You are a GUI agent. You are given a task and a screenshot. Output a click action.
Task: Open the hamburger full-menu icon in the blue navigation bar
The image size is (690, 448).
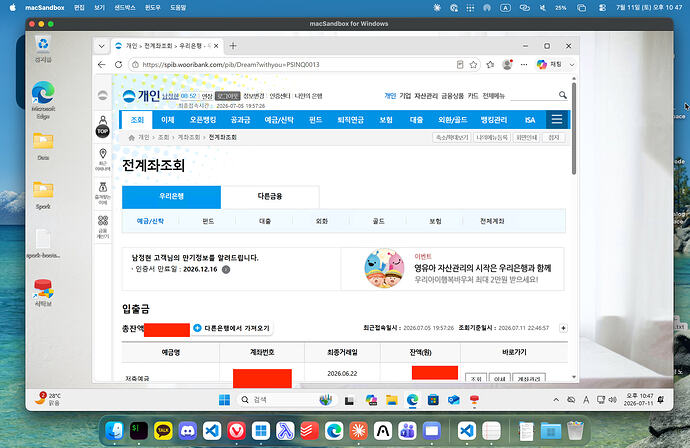(557, 119)
